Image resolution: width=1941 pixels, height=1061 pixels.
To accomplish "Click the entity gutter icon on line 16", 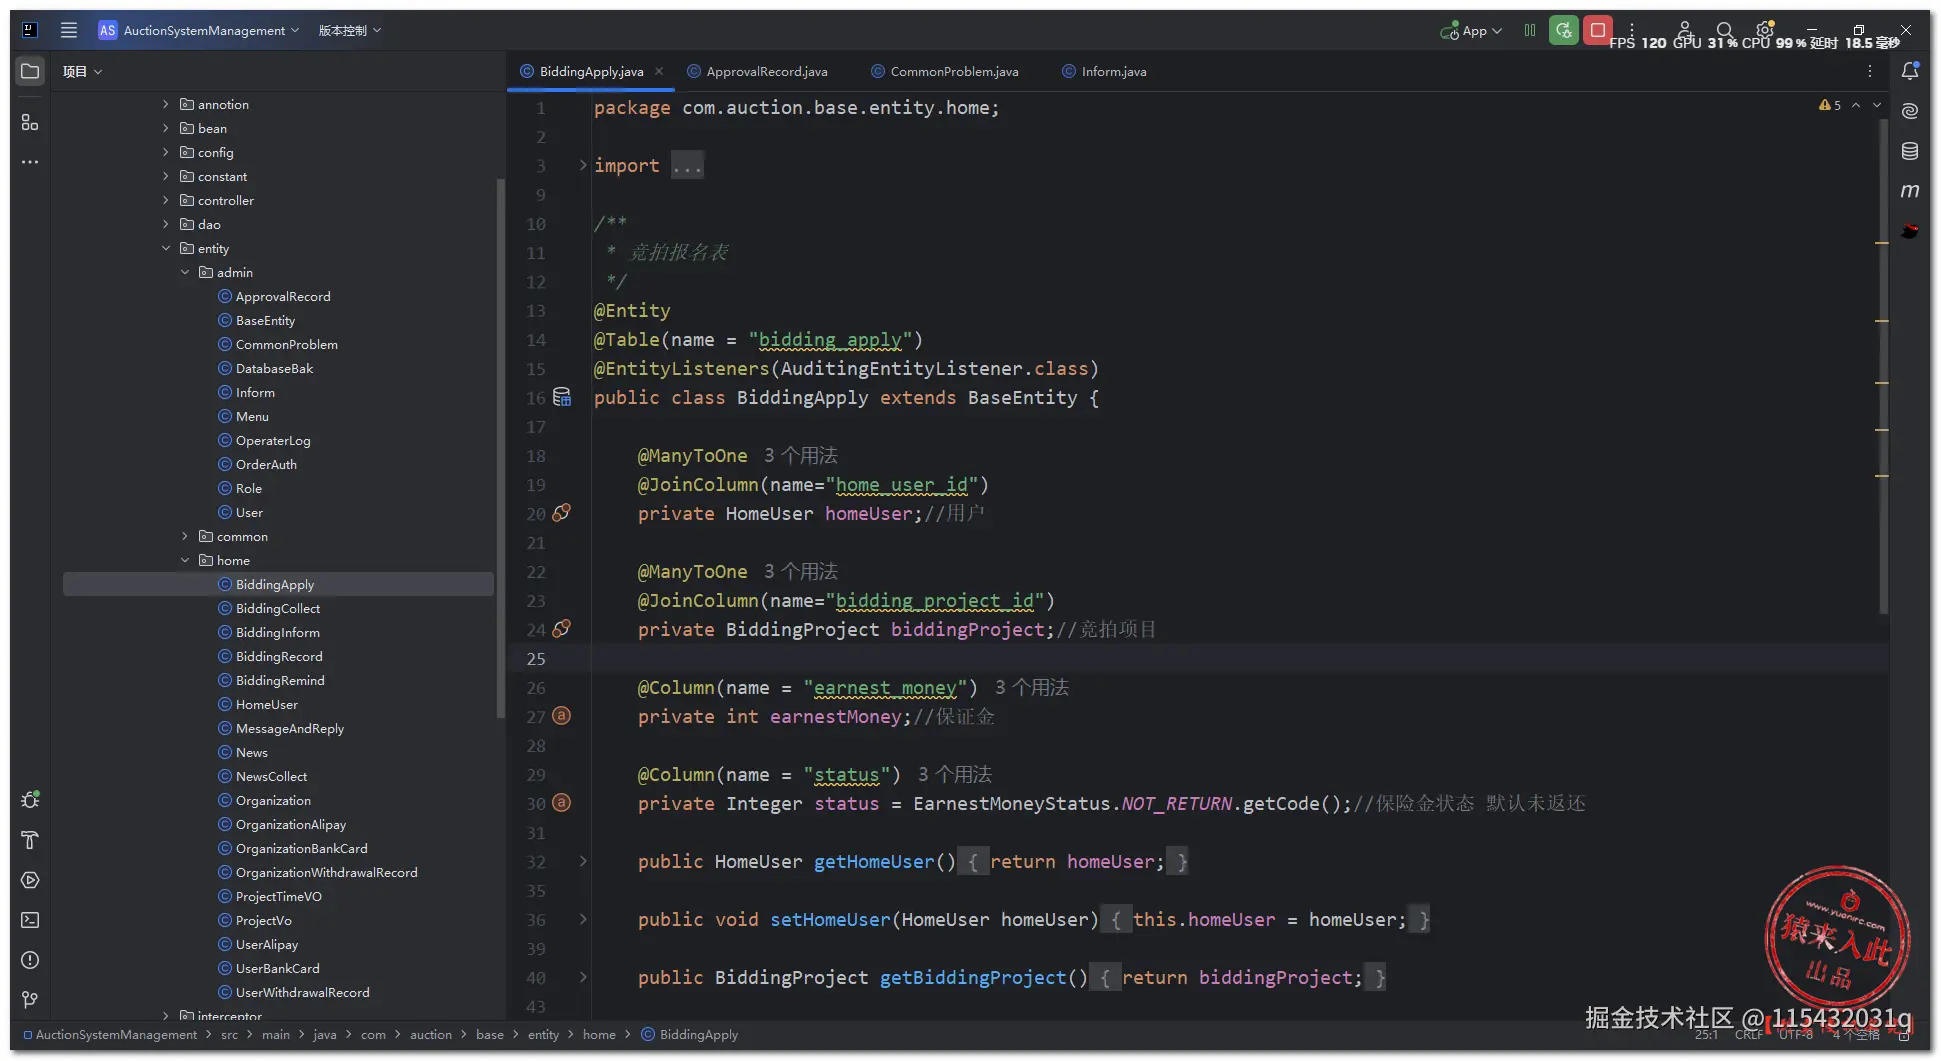I will [x=562, y=397].
